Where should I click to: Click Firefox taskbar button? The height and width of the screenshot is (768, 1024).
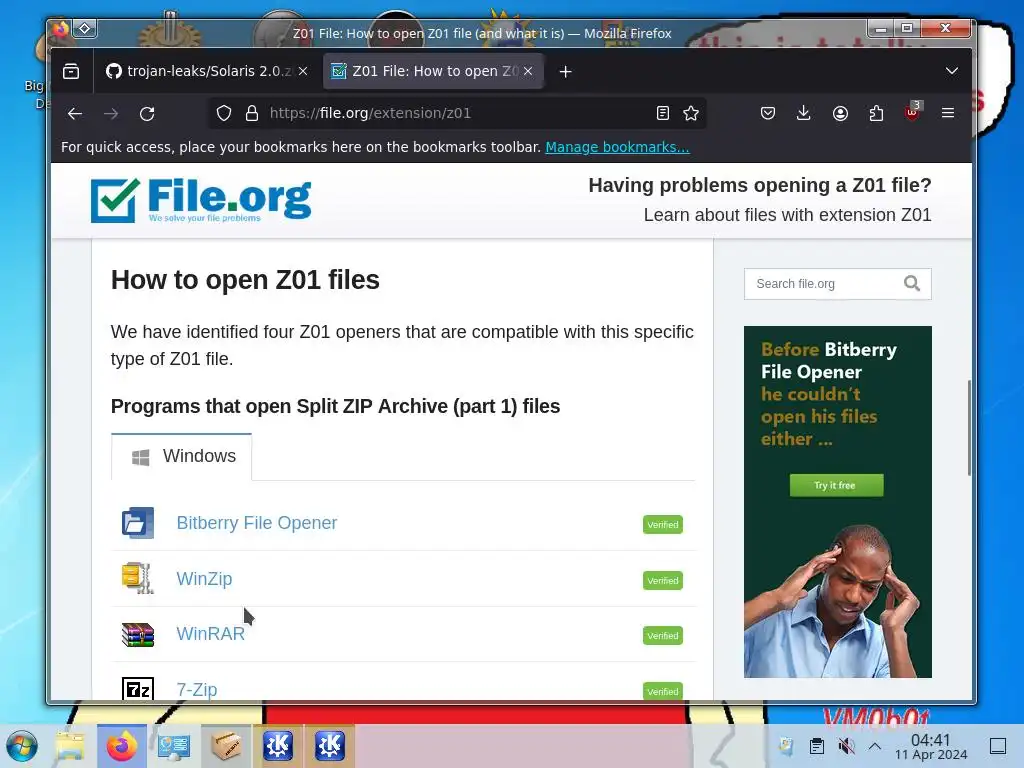(x=122, y=746)
